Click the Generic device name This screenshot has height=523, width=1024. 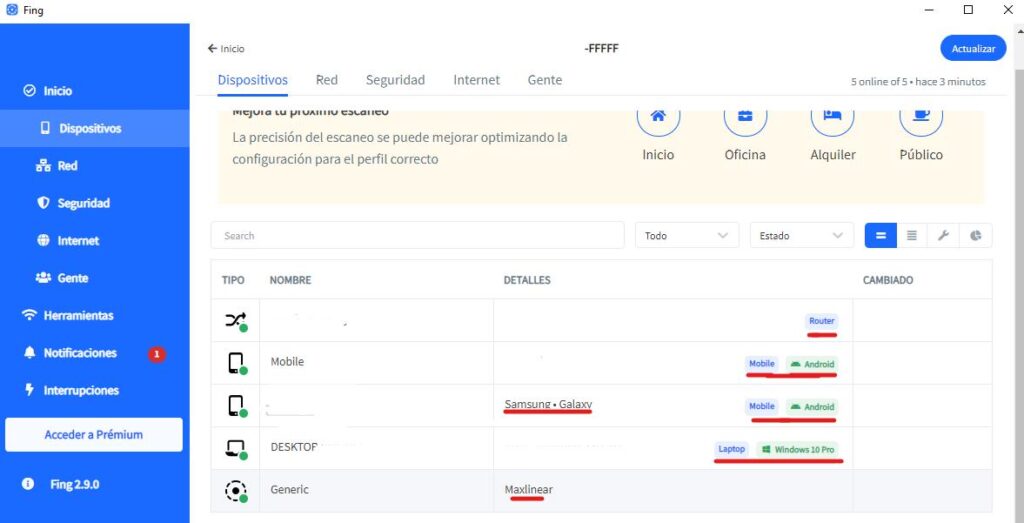point(289,489)
